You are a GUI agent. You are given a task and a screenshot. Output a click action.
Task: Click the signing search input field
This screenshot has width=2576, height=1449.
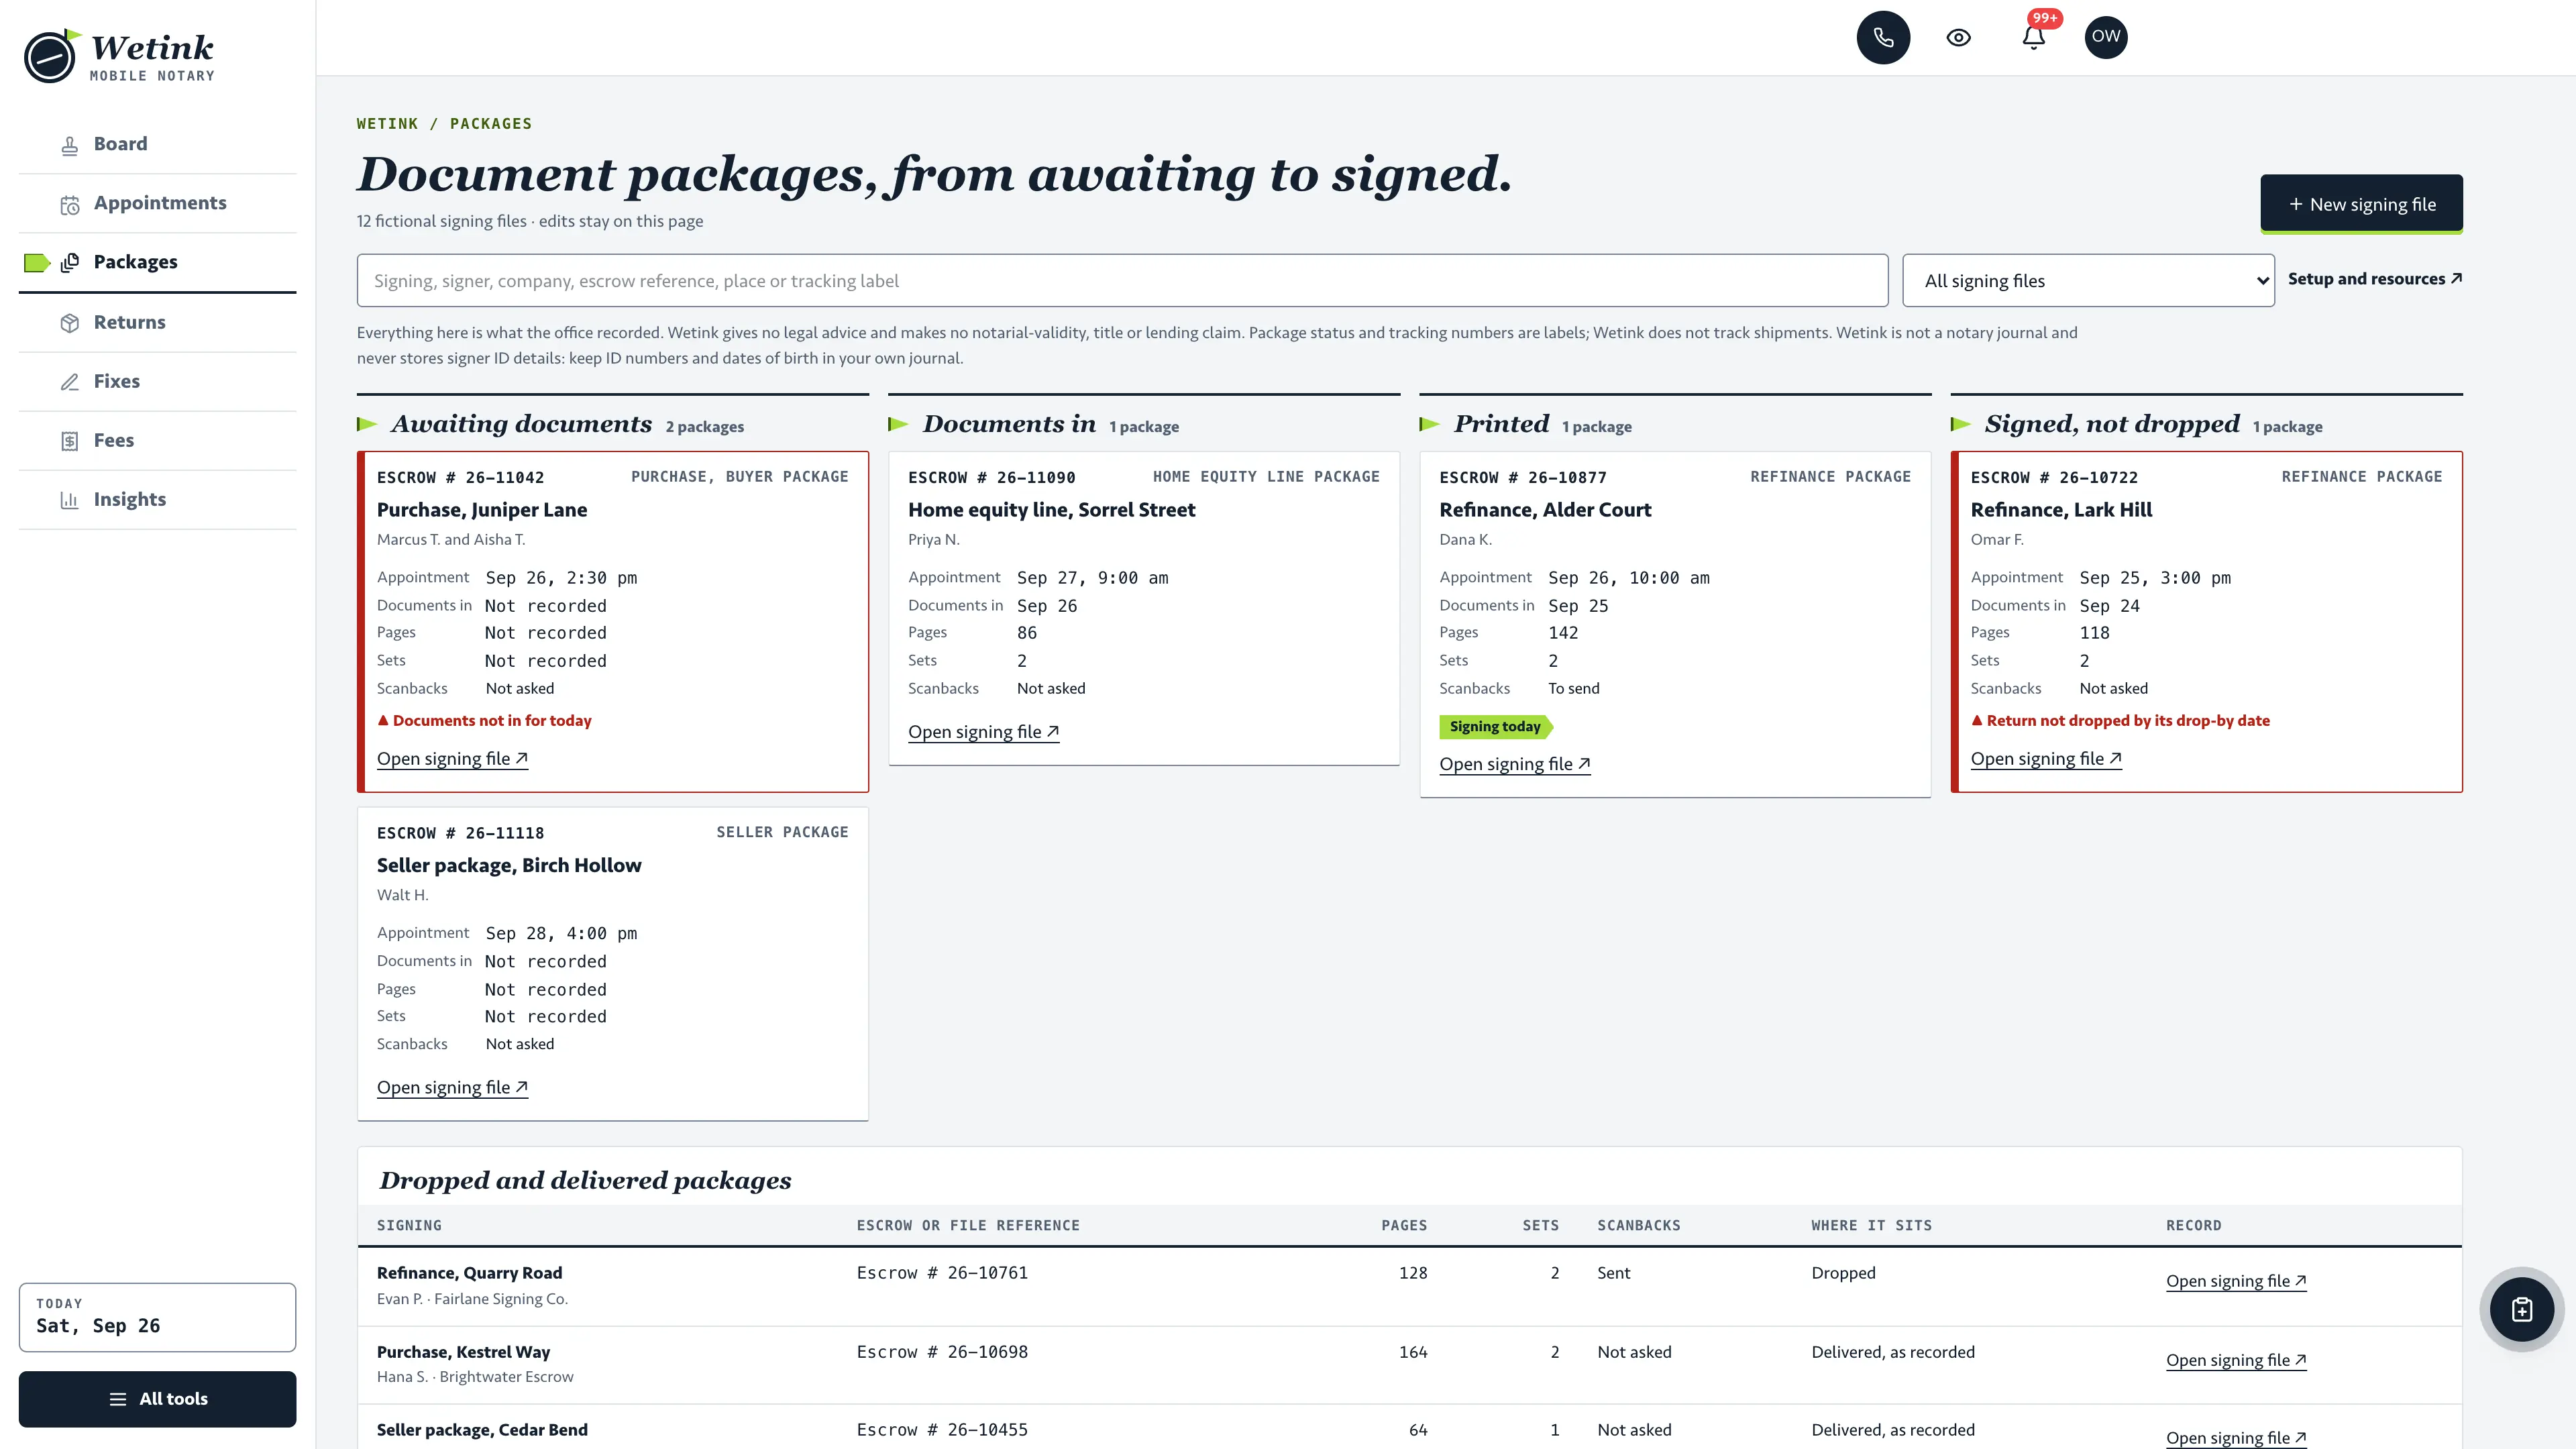pyautogui.click(x=1122, y=281)
